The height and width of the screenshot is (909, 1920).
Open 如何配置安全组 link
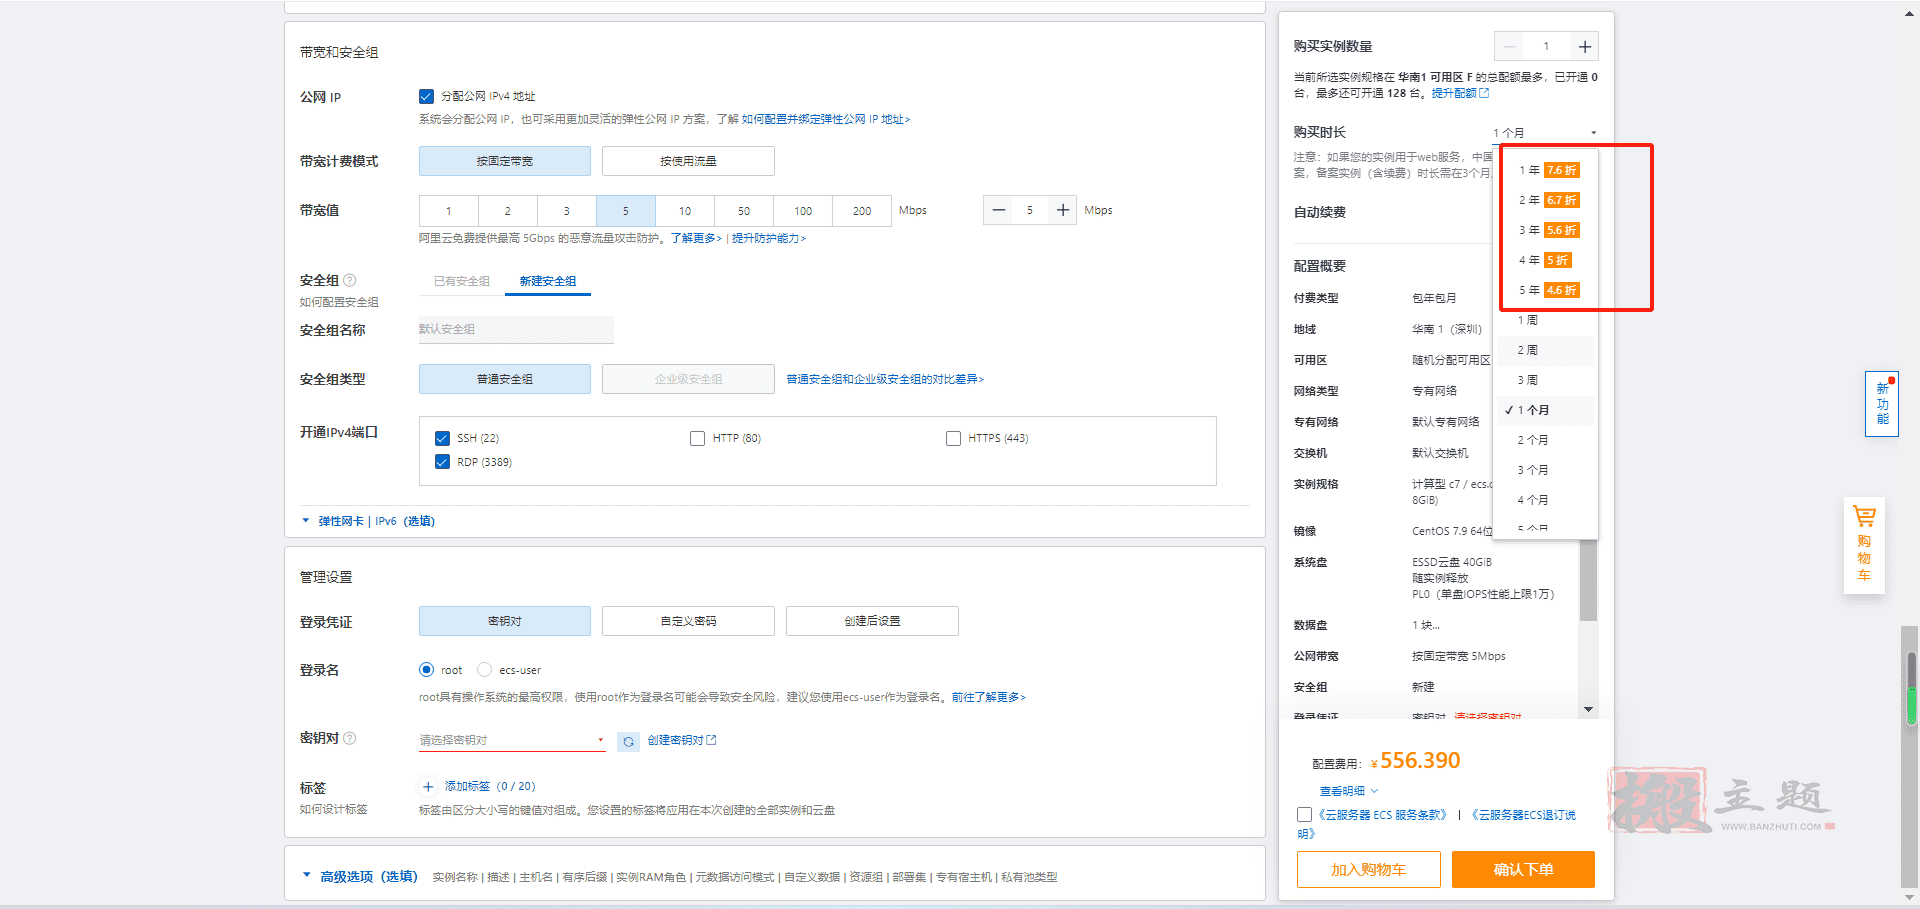point(339,302)
